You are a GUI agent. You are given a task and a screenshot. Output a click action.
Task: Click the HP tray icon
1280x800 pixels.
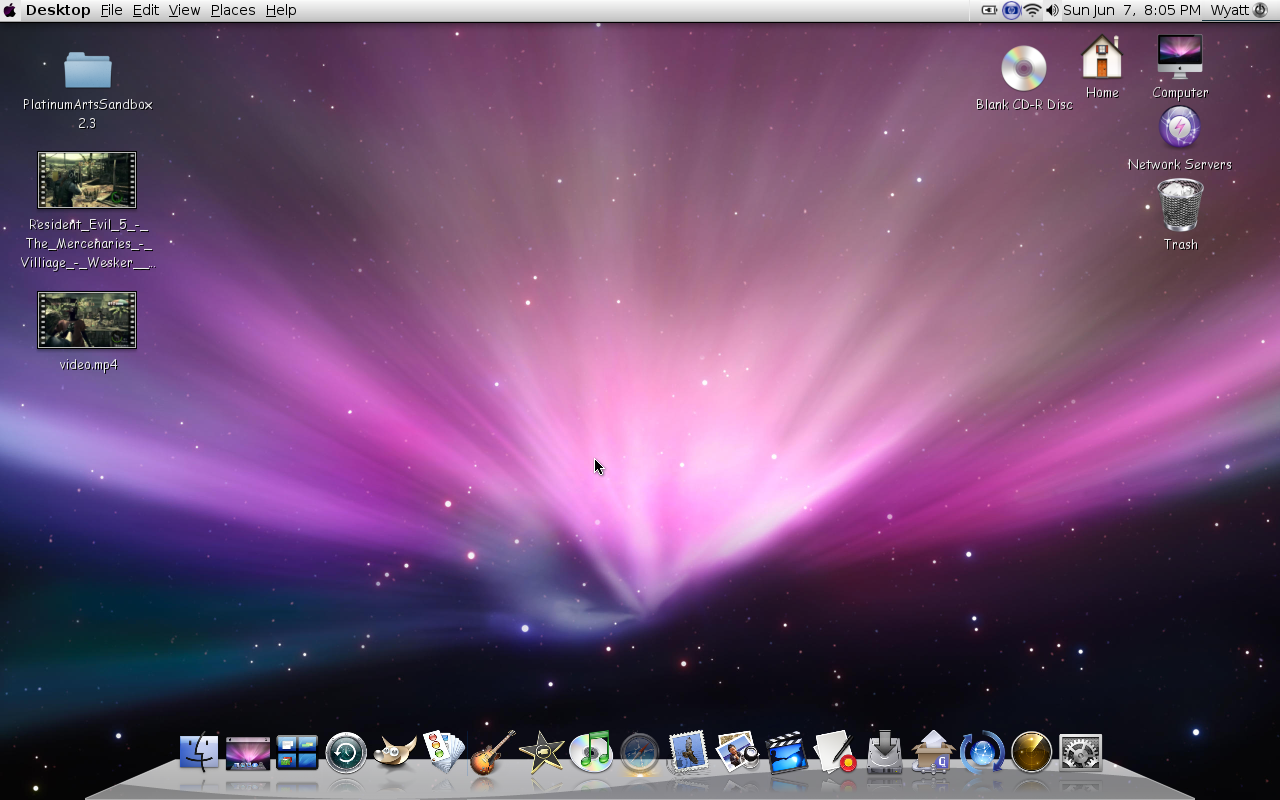(x=1011, y=10)
